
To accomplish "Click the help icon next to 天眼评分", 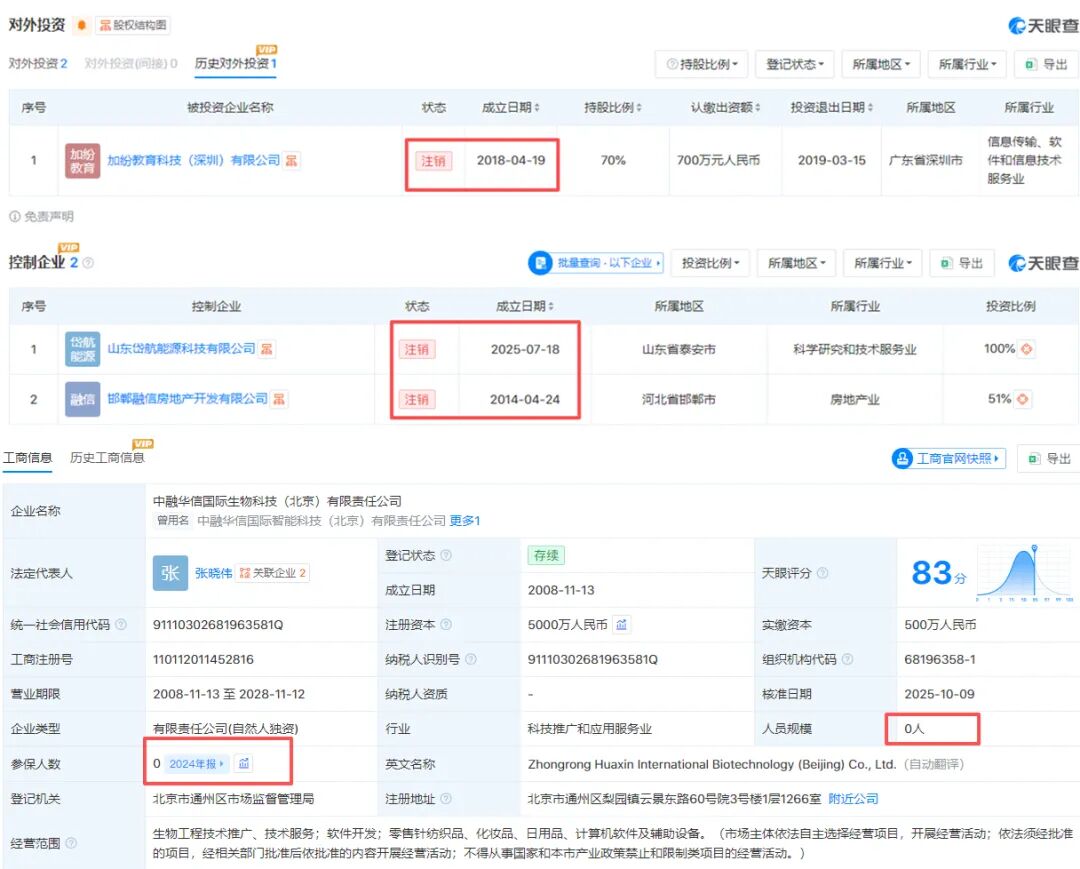I will 822,574.
